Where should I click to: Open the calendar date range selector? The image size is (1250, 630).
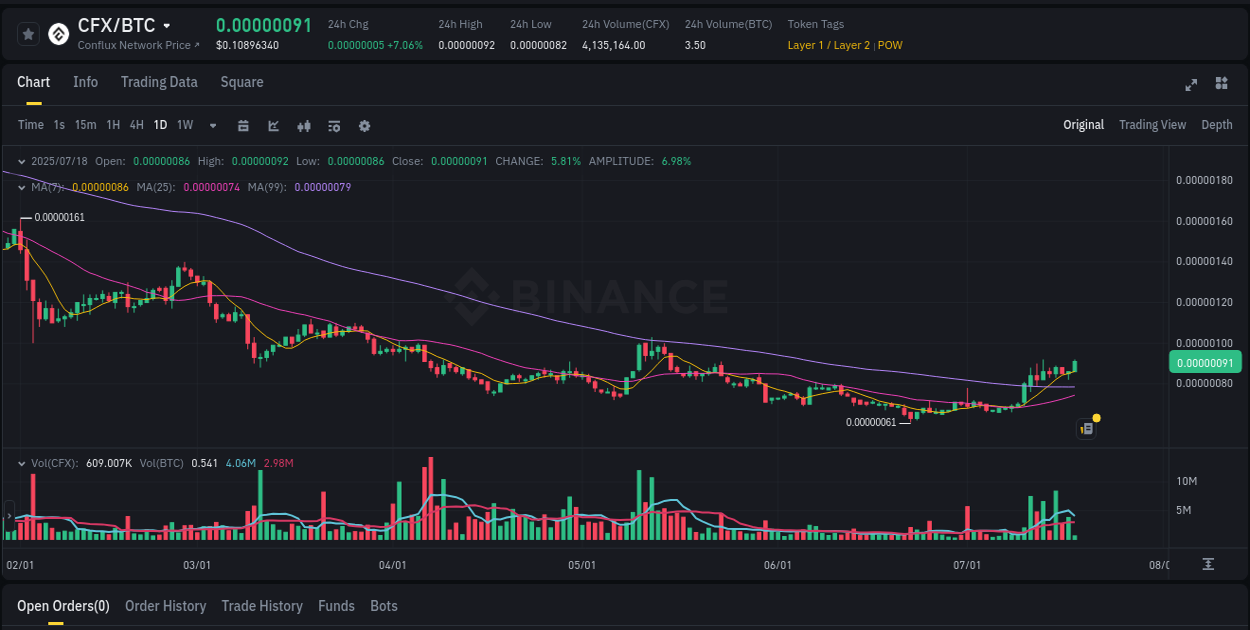(x=243, y=125)
